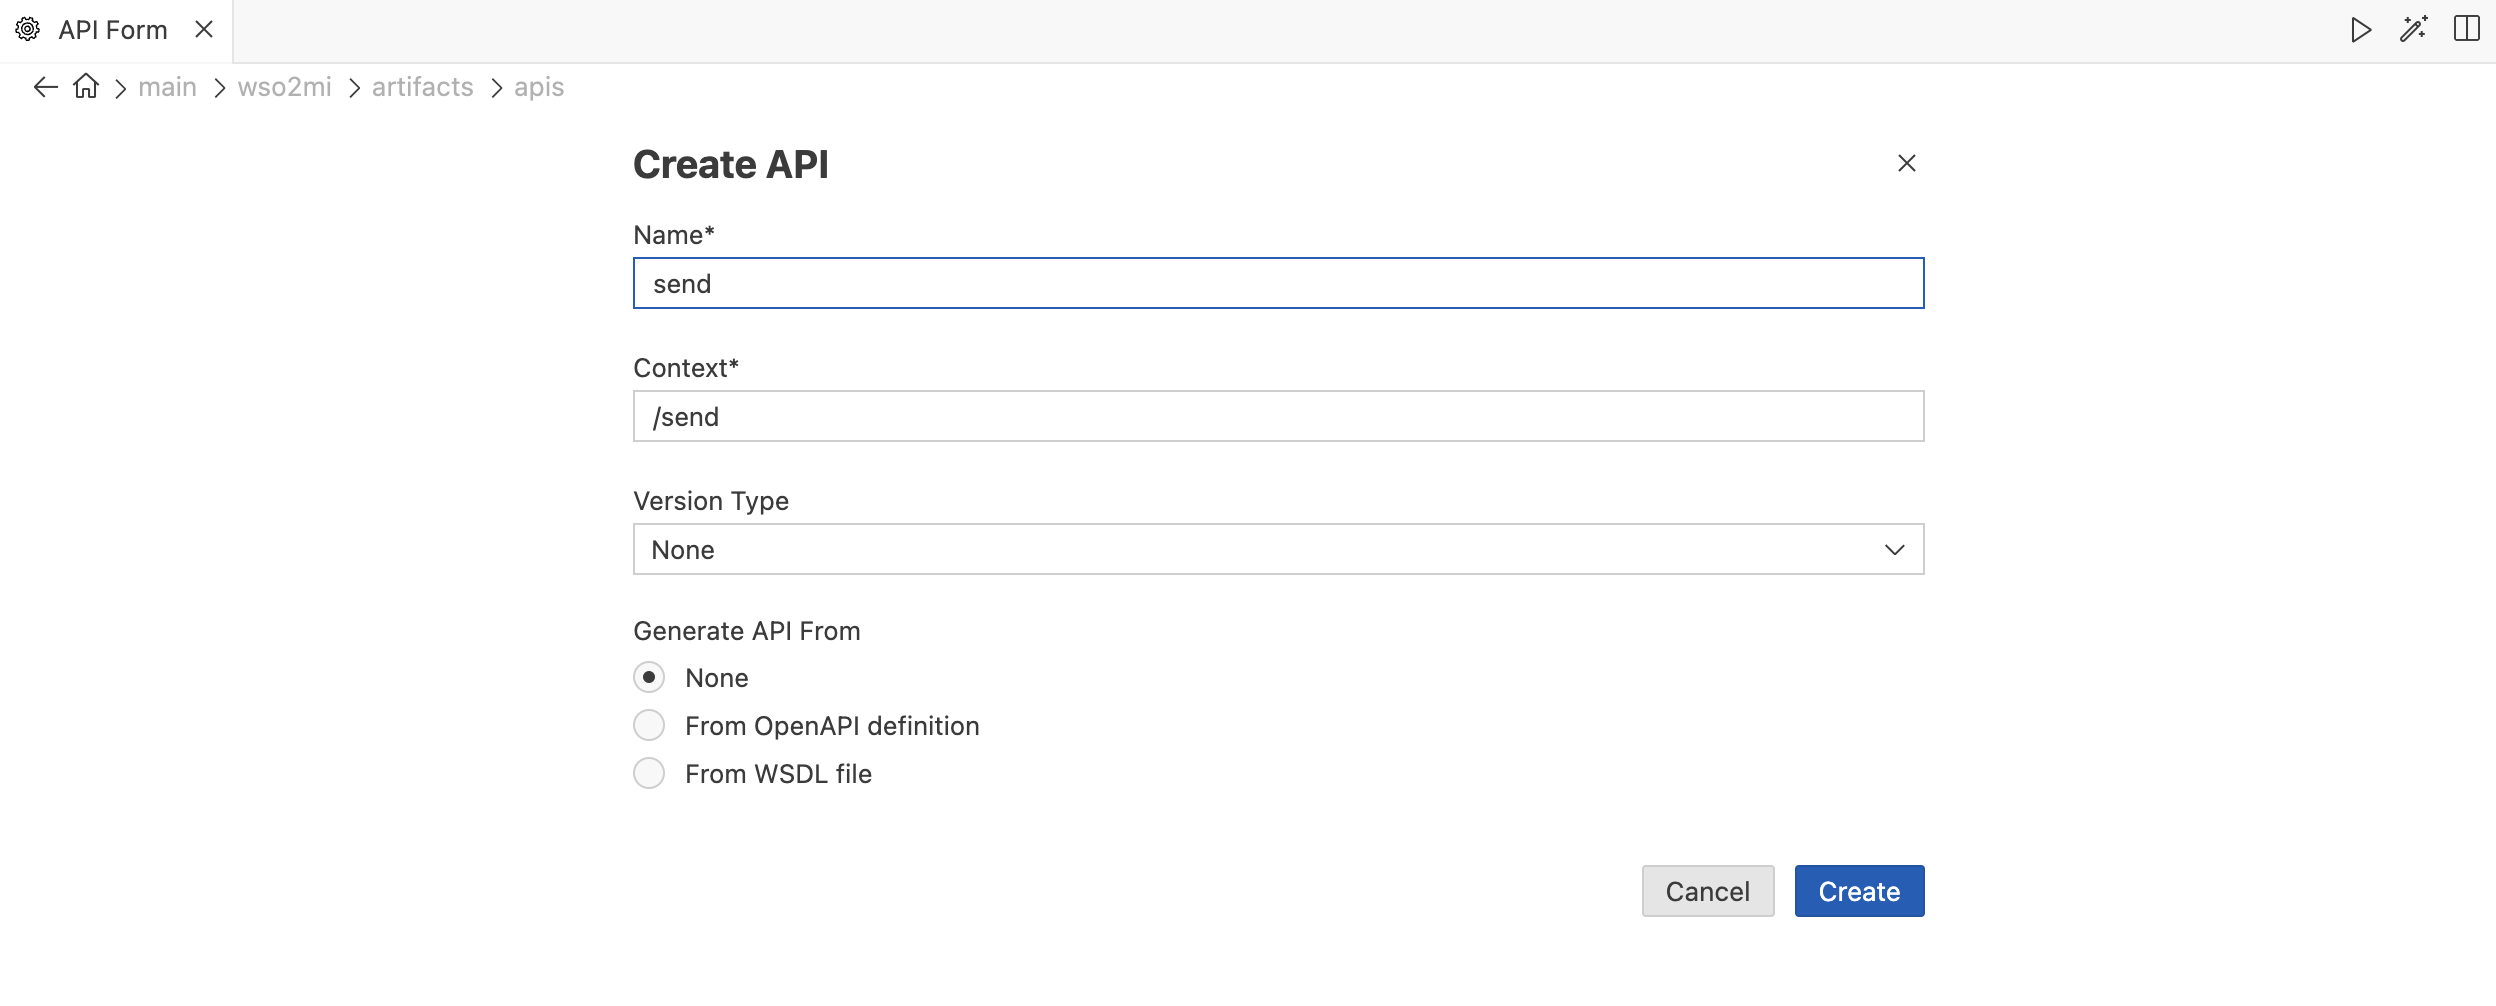This screenshot has height=1006, width=2496.
Task: Open the Version Type dropdown
Action: 1279,550
